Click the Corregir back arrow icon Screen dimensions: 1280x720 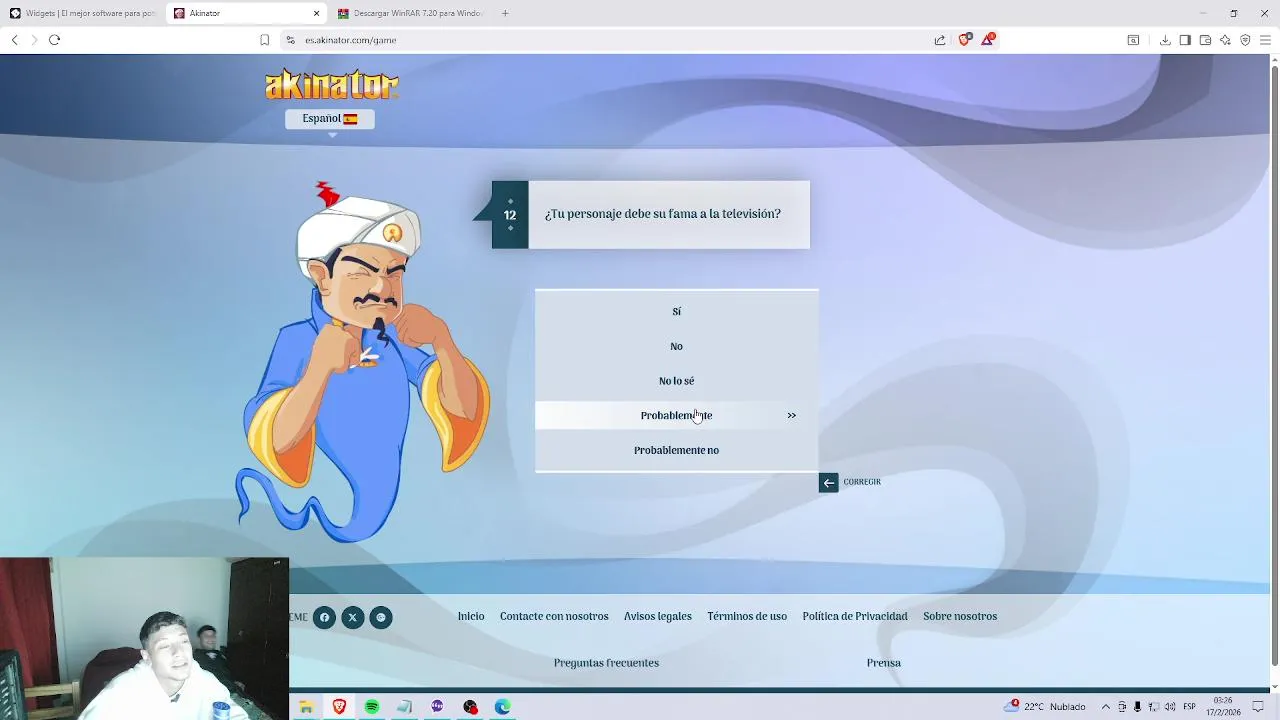(x=828, y=483)
